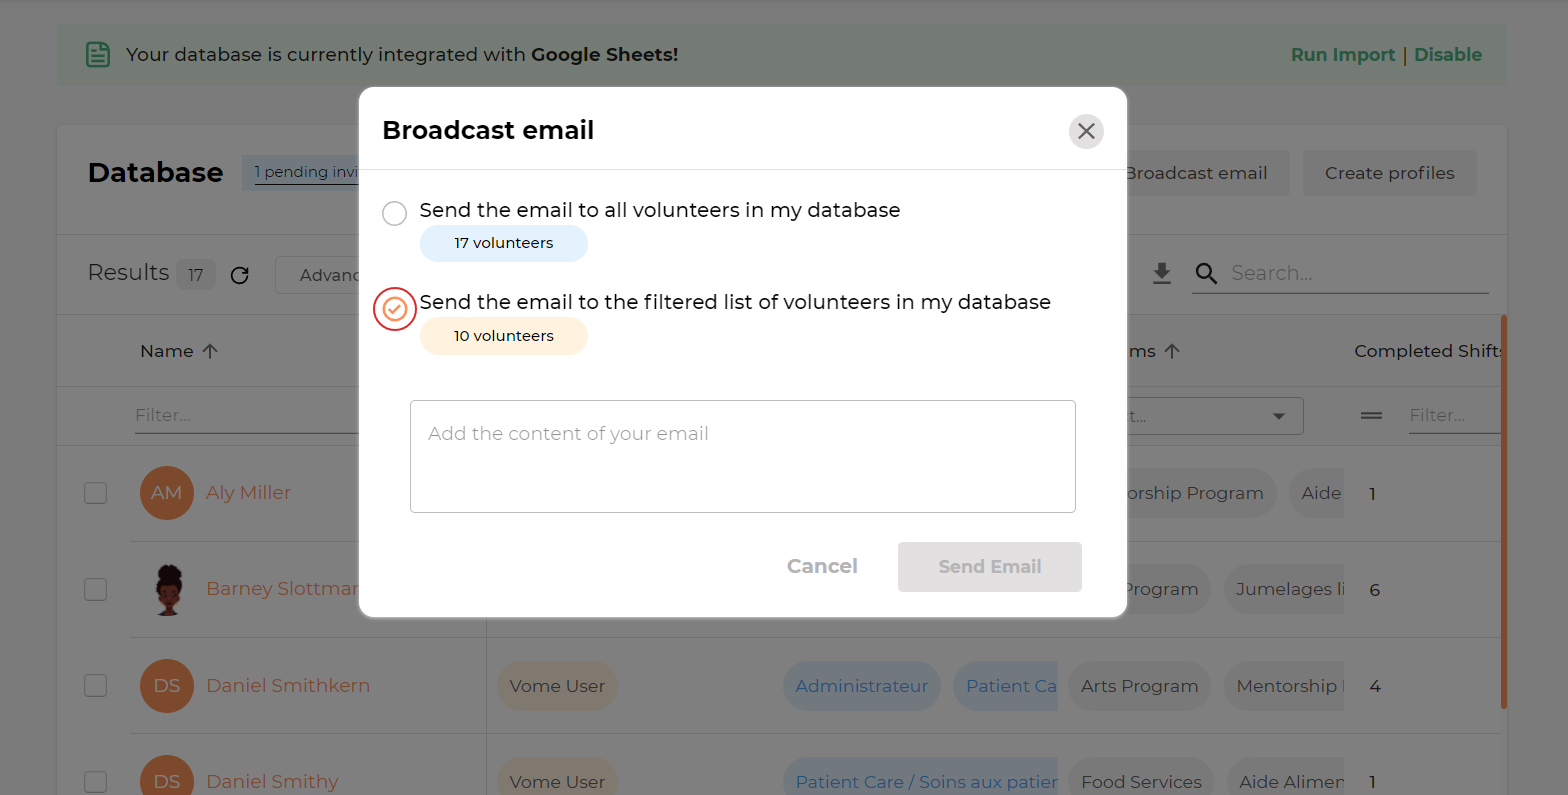Image resolution: width=1568 pixels, height=795 pixels.
Task: Click the Mentorship tag in Daniel Smithkern row
Action: pos(1285,686)
